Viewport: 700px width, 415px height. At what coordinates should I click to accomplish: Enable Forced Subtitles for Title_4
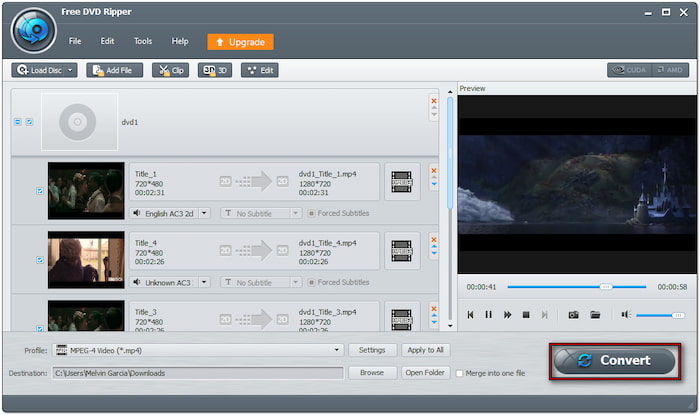(311, 282)
